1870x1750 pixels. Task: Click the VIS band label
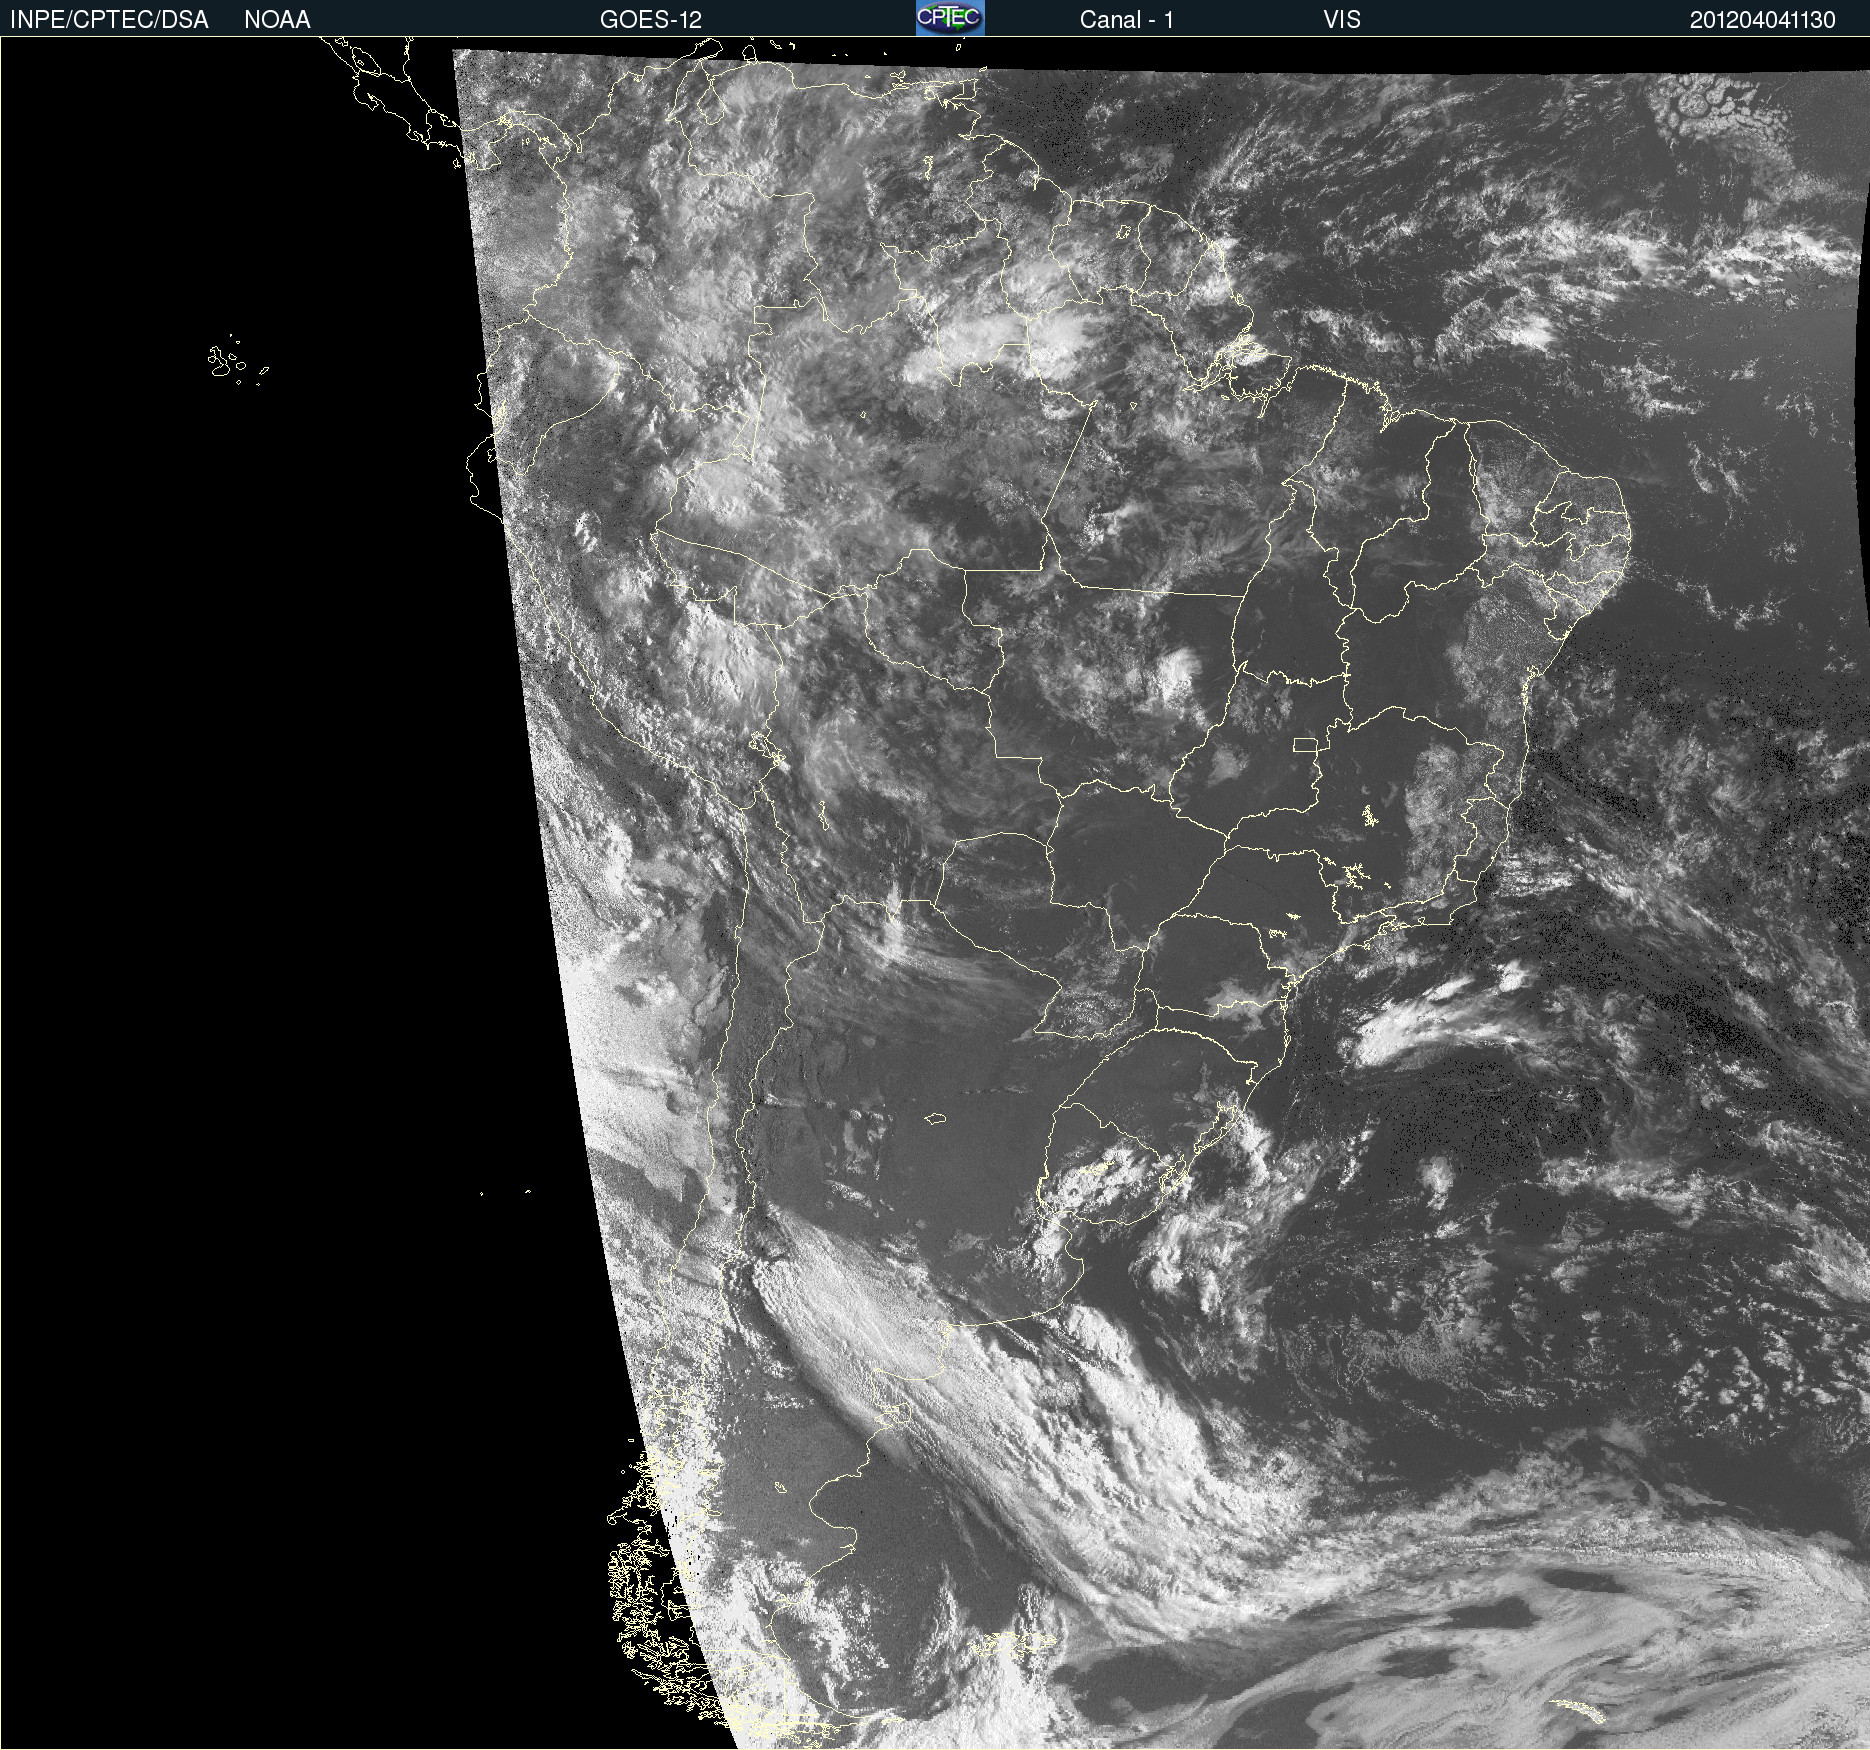tap(1342, 20)
